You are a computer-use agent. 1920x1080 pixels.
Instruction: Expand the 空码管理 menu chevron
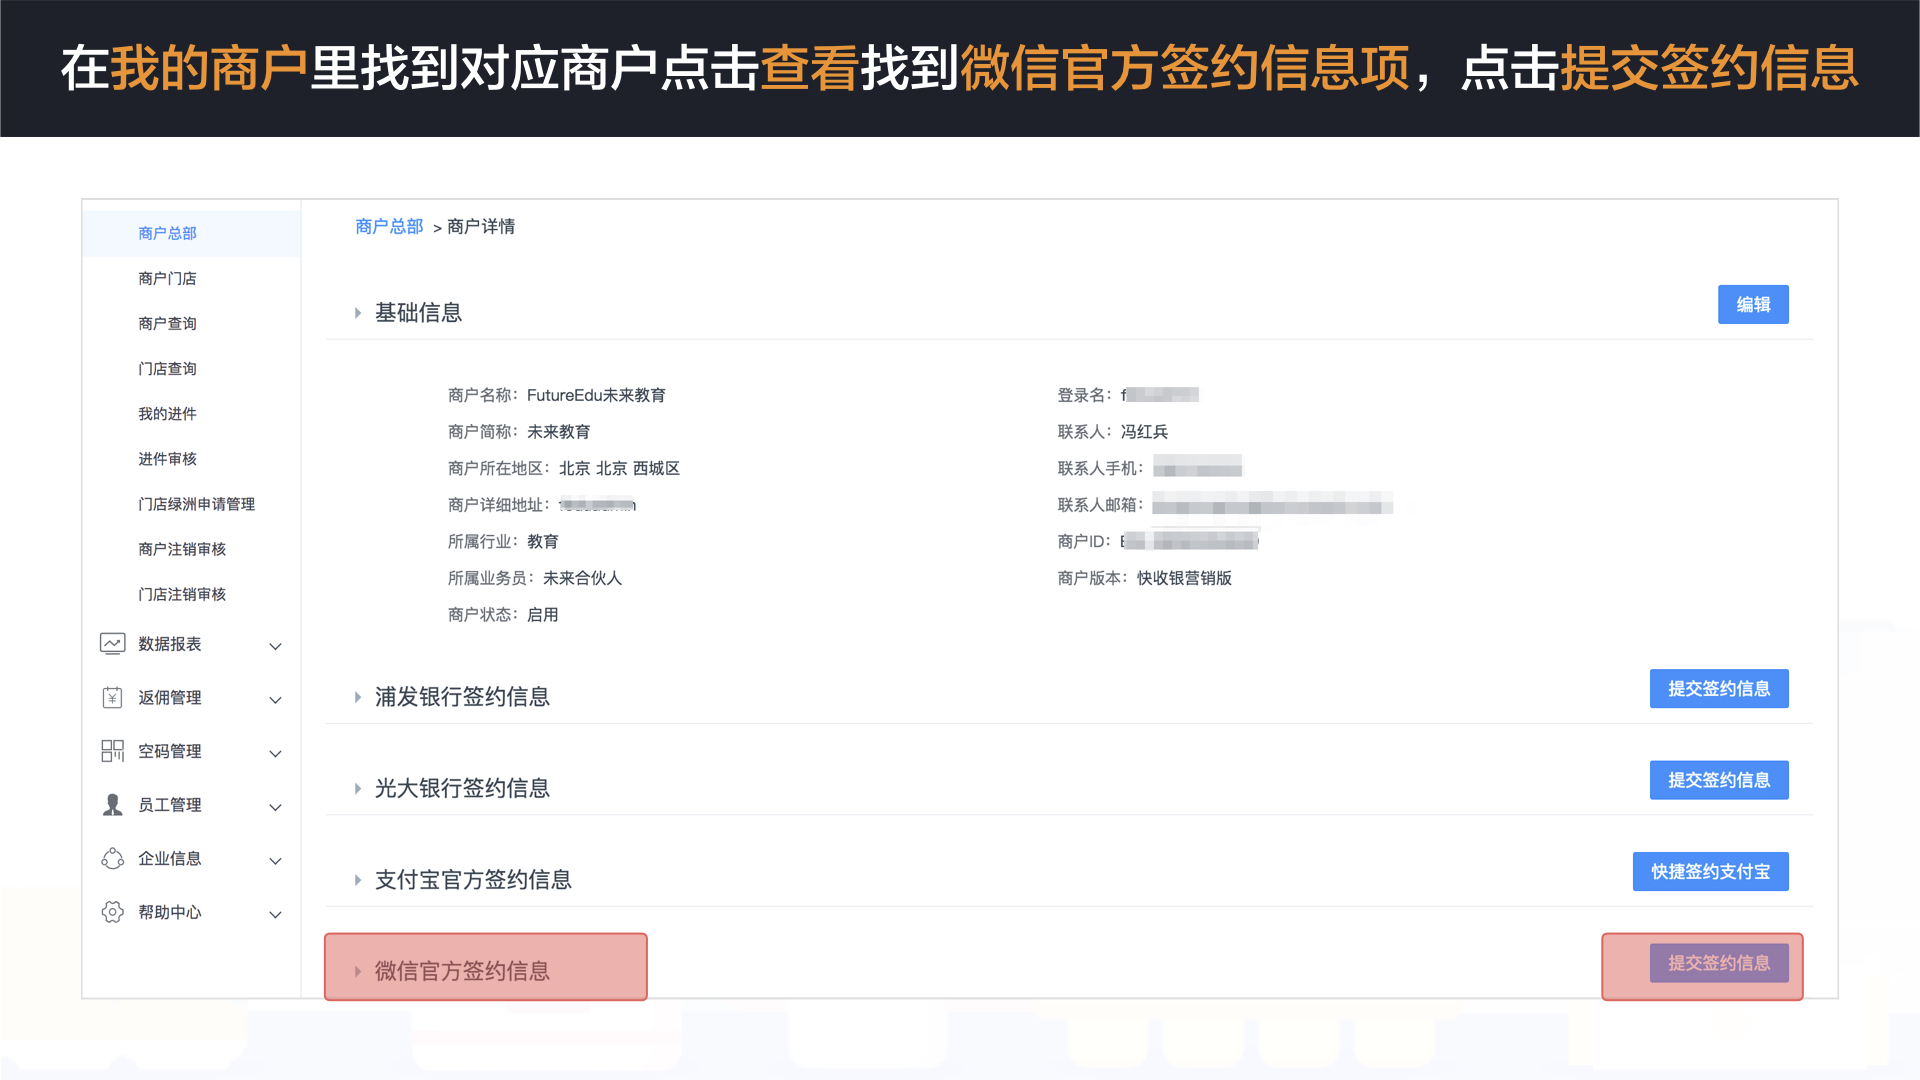[x=275, y=753]
